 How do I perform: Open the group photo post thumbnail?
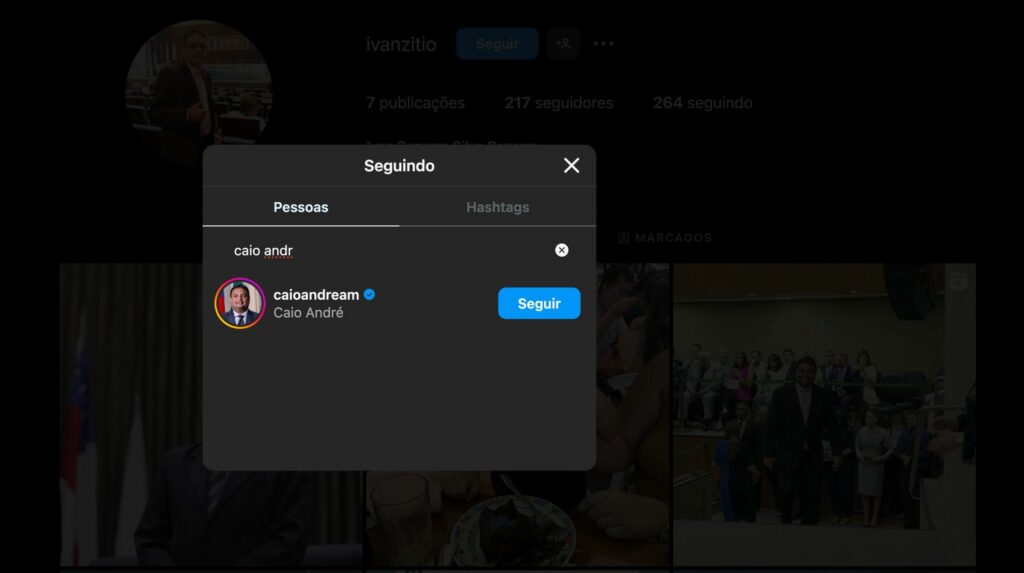pyautogui.click(x=823, y=415)
